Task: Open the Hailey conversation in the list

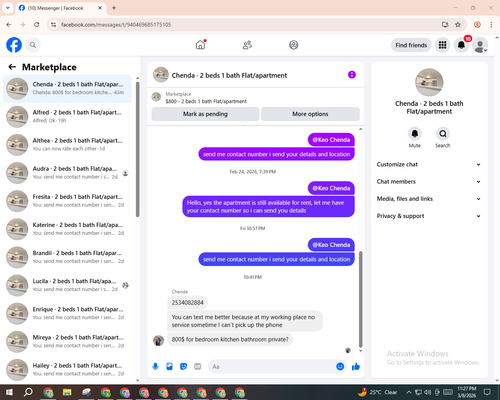Action: 68,370
